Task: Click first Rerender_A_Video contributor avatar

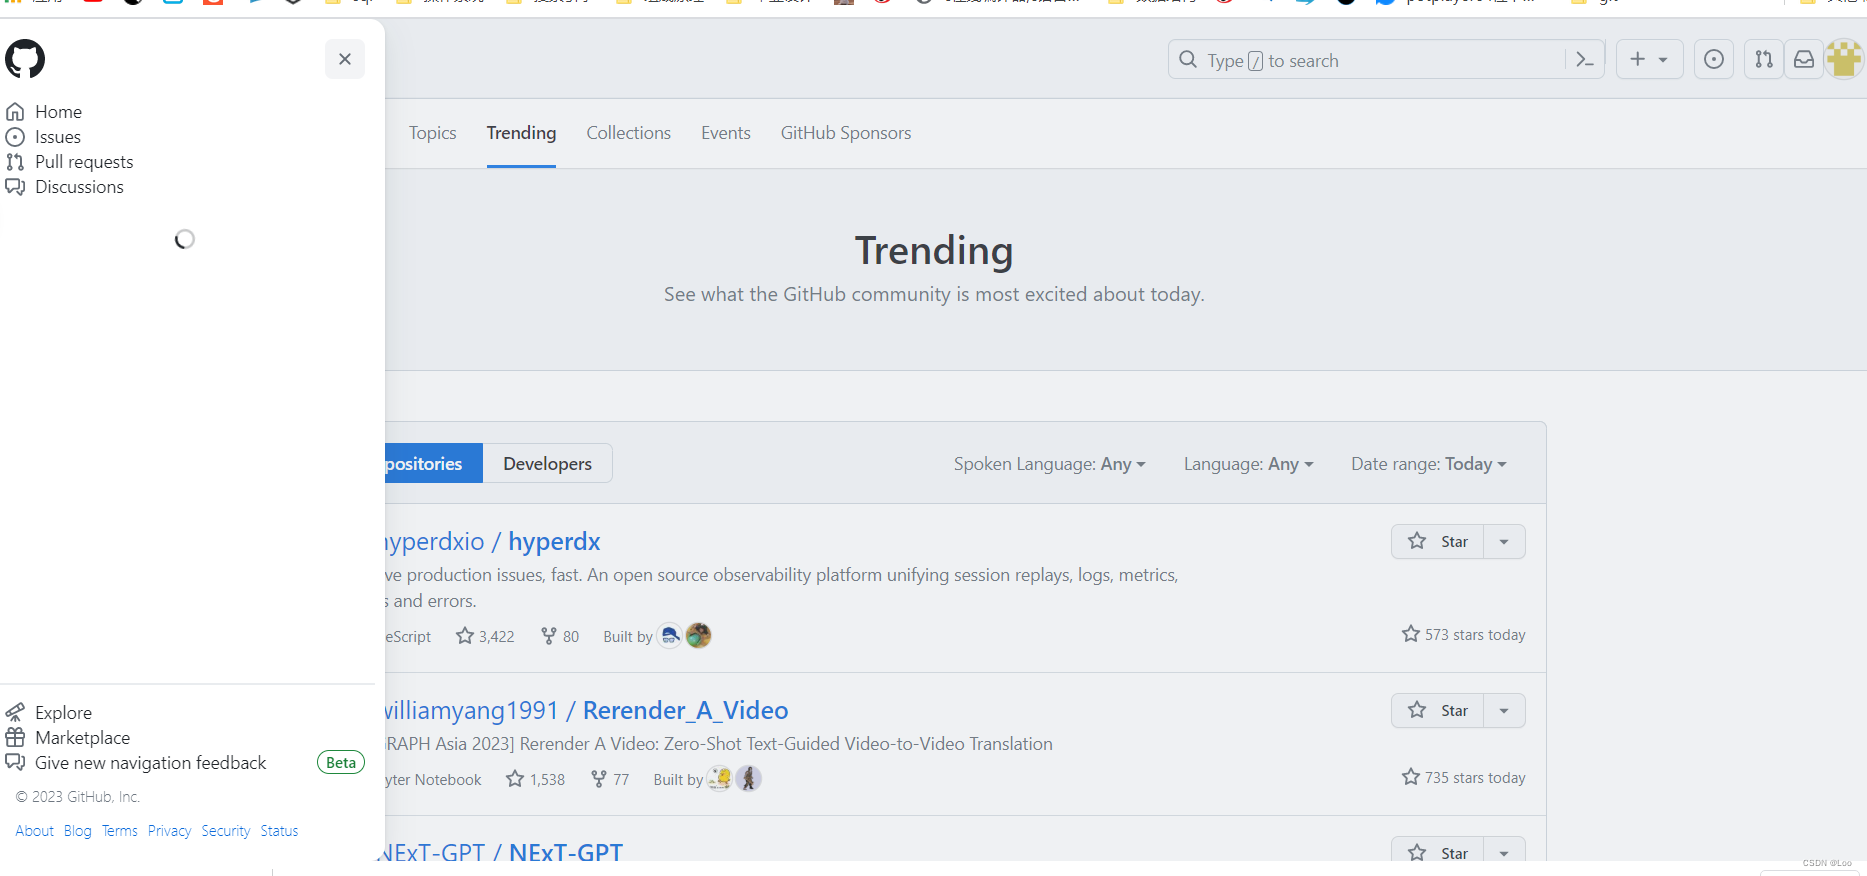Action: coord(720,779)
